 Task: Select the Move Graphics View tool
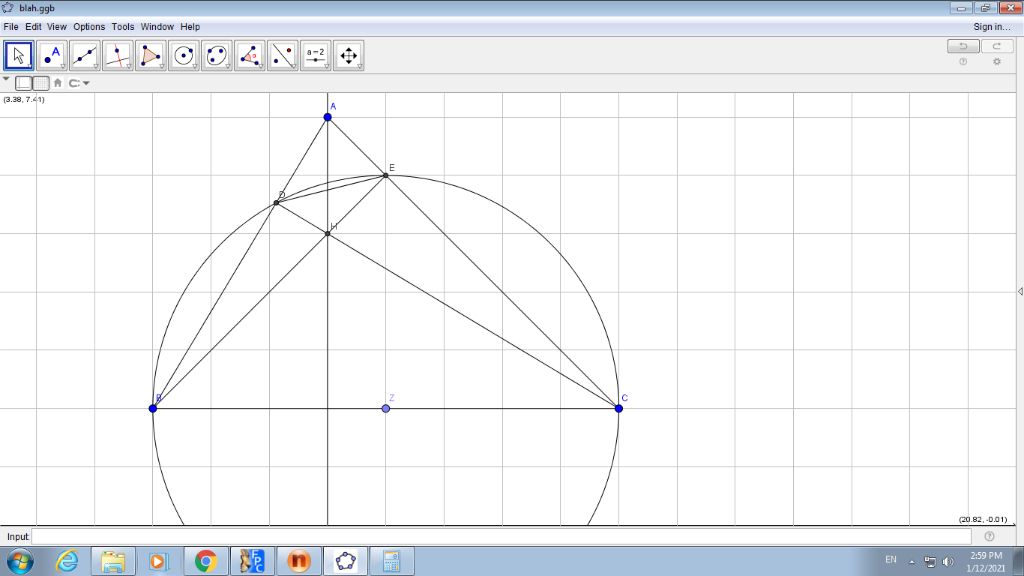348,56
